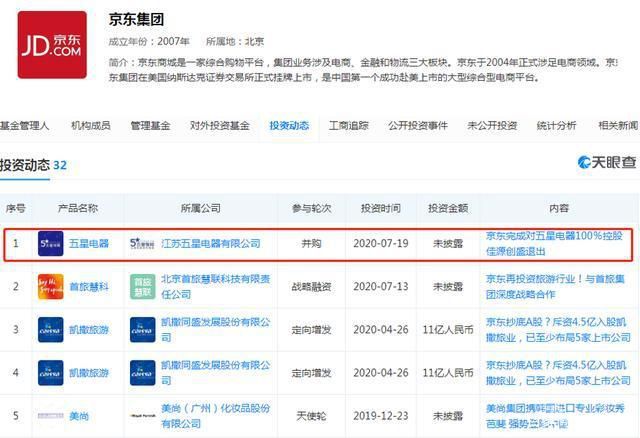Click 江苏五星电器有限公司 company logo
Image resolution: width=640 pixels, height=438 pixels.
click(x=142, y=244)
